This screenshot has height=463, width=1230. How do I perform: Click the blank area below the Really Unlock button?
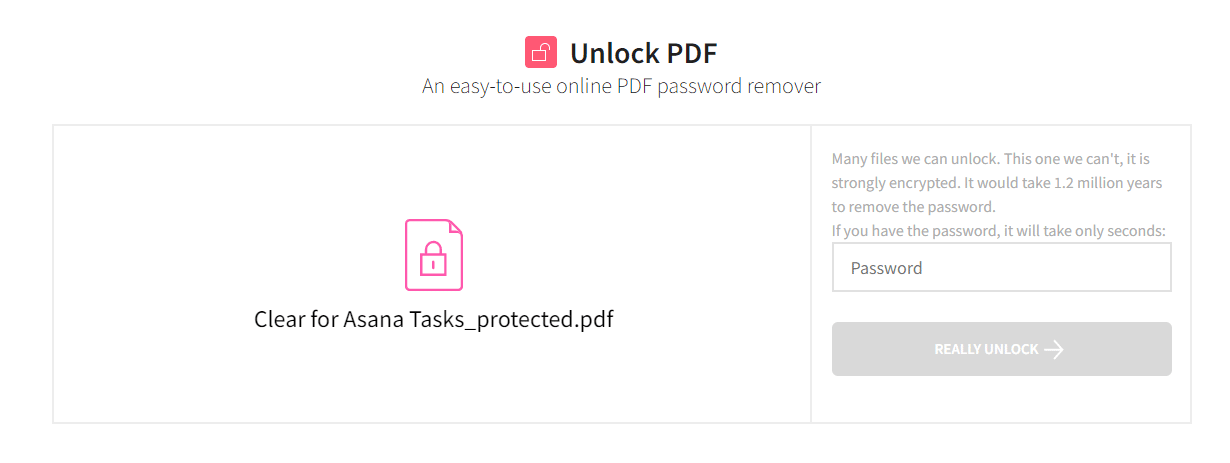click(x=1001, y=400)
